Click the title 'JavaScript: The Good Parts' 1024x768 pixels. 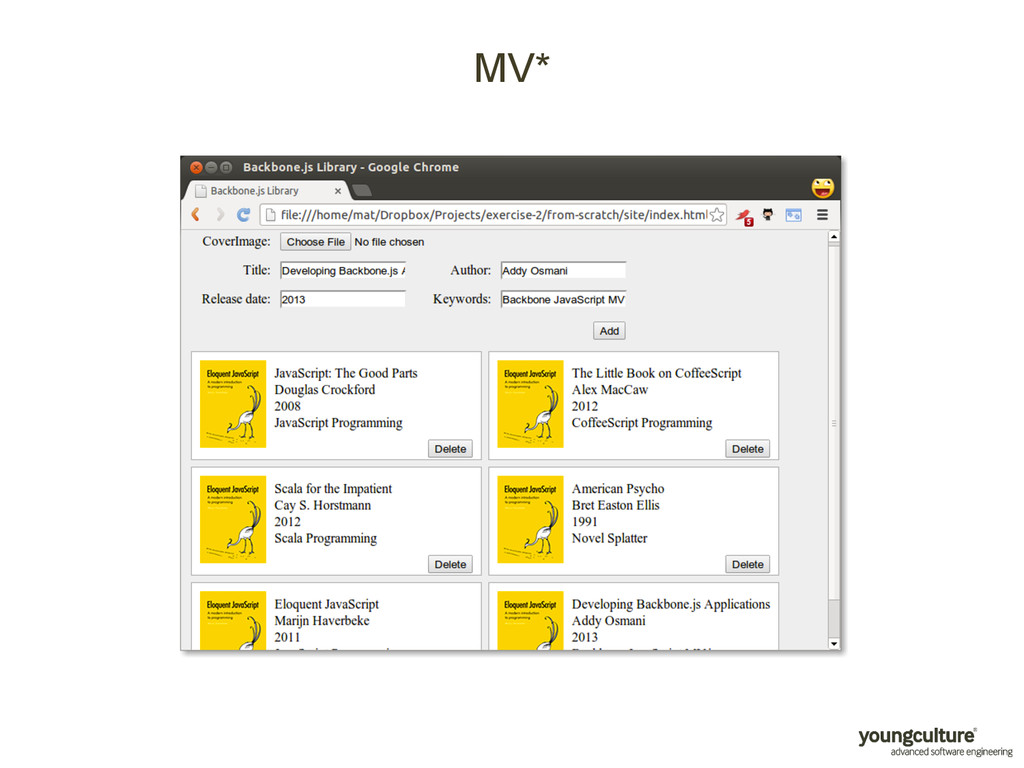pos(346,374)
